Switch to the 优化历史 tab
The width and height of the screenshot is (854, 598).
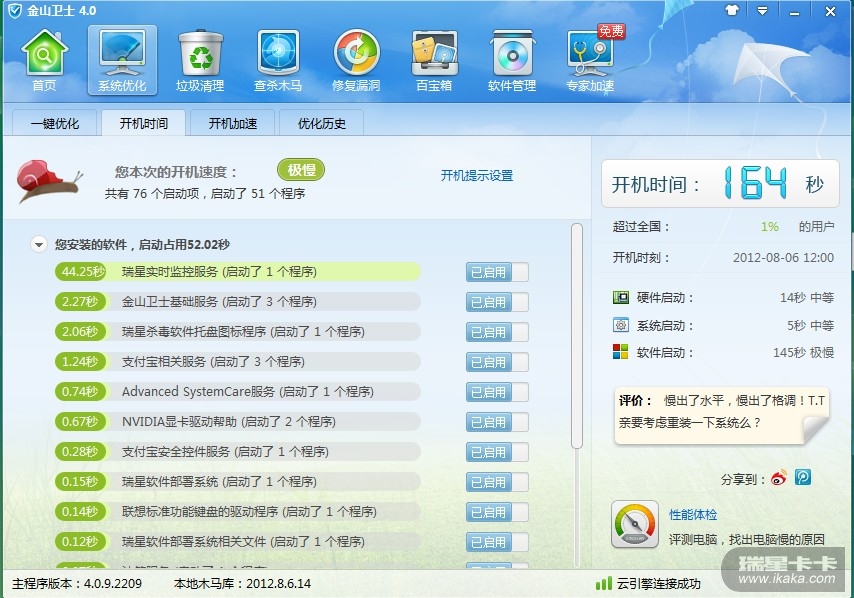[322, 123]
